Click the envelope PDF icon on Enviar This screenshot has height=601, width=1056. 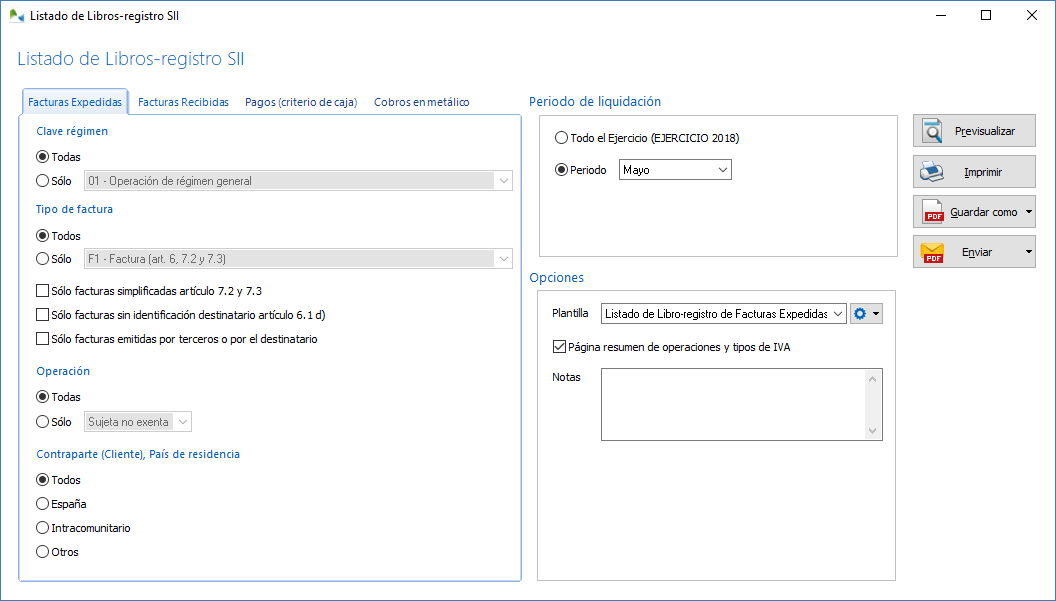coord(933,252)
